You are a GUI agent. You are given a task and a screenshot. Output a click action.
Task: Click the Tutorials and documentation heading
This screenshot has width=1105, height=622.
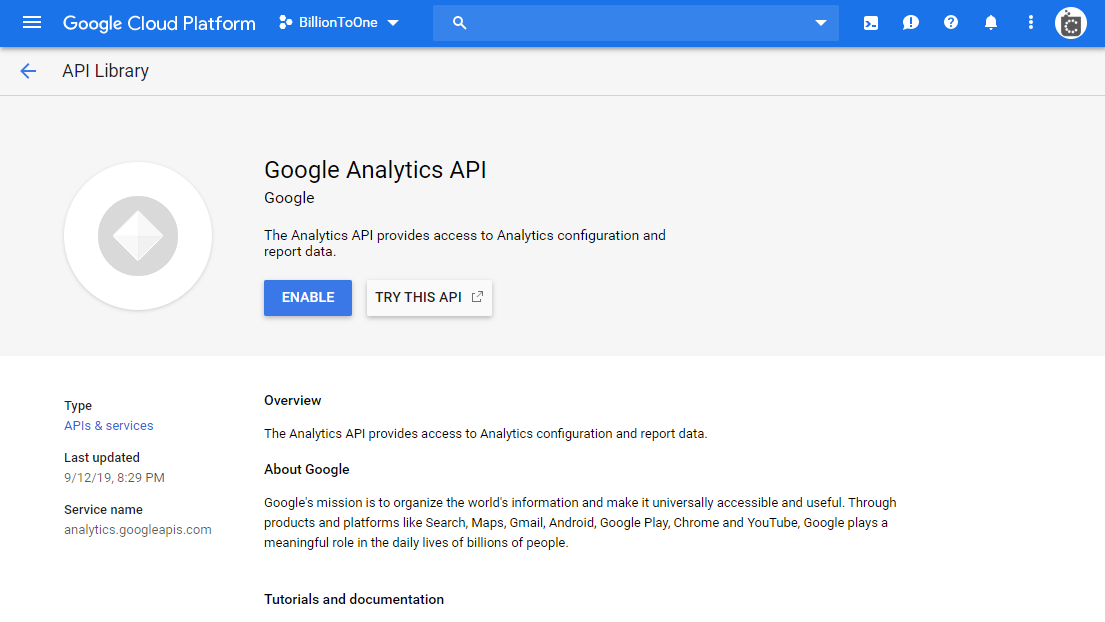coord(354,600)
